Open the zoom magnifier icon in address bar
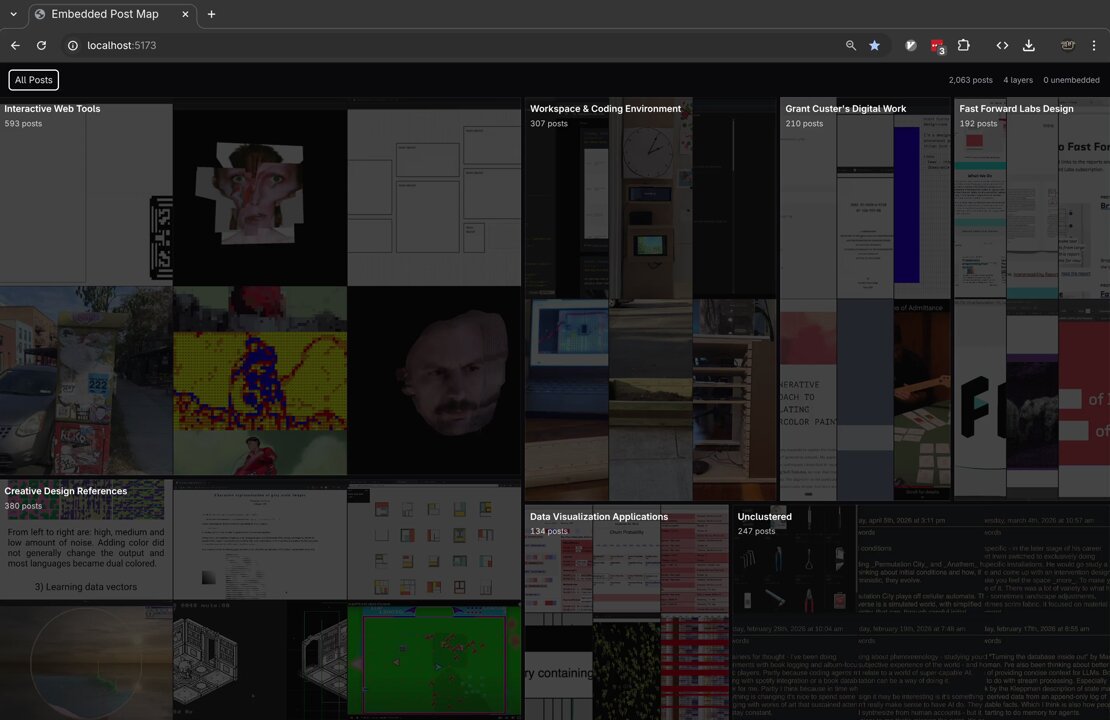Viewport: 1110px width, 720px height. (x=851, y=45)
